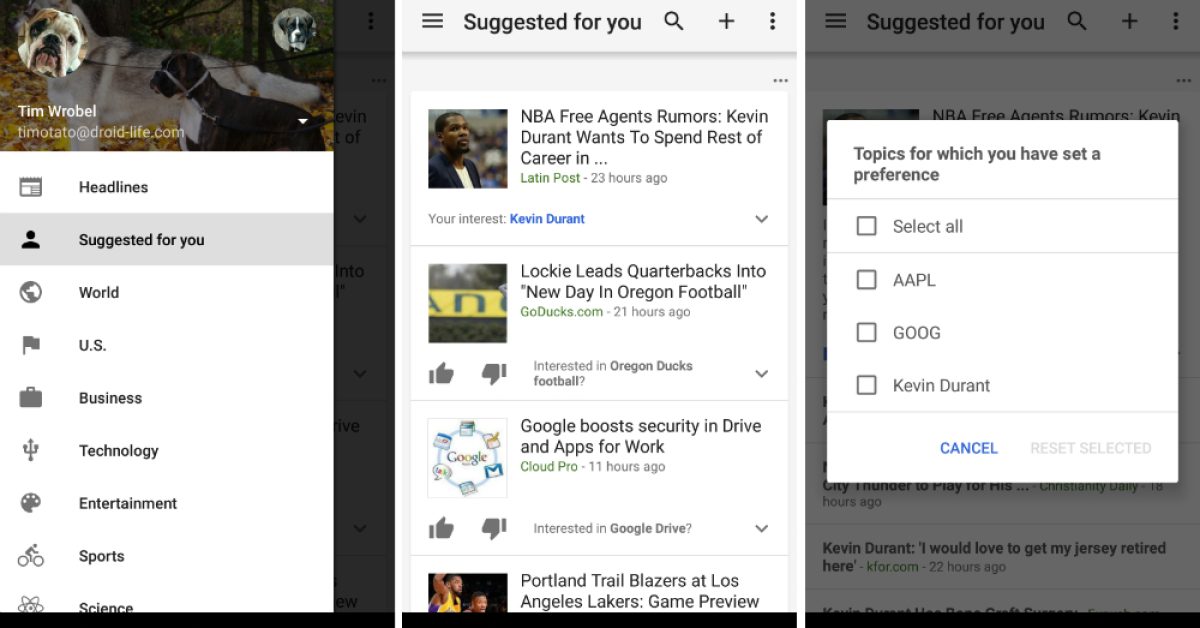1200x628 pixels.
Task: Check the AAPL topic checkbox
Action: [866, 280]
